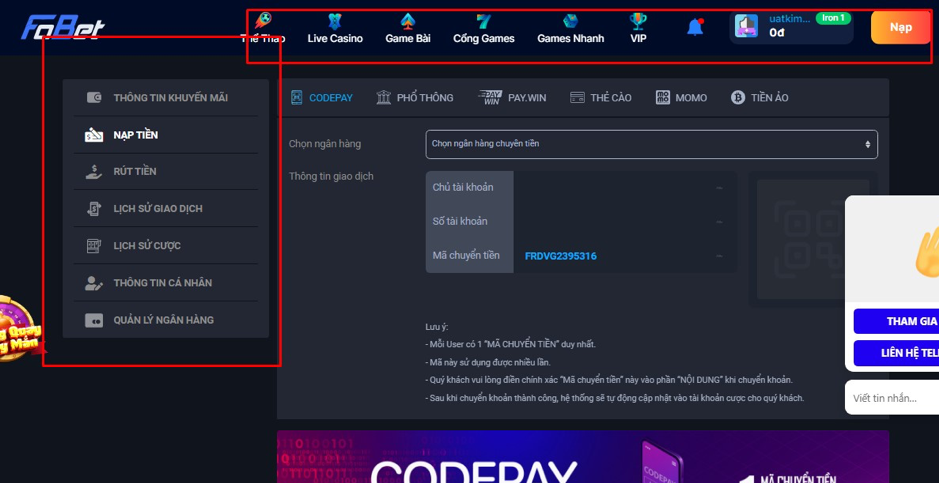The height and width of the screenshot is (483, 939).
Task: Click the chat message input field
Action: [893, 398]
